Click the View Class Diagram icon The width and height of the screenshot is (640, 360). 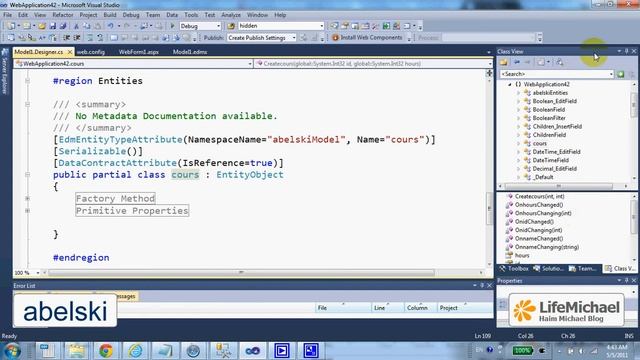click(560, 62)
